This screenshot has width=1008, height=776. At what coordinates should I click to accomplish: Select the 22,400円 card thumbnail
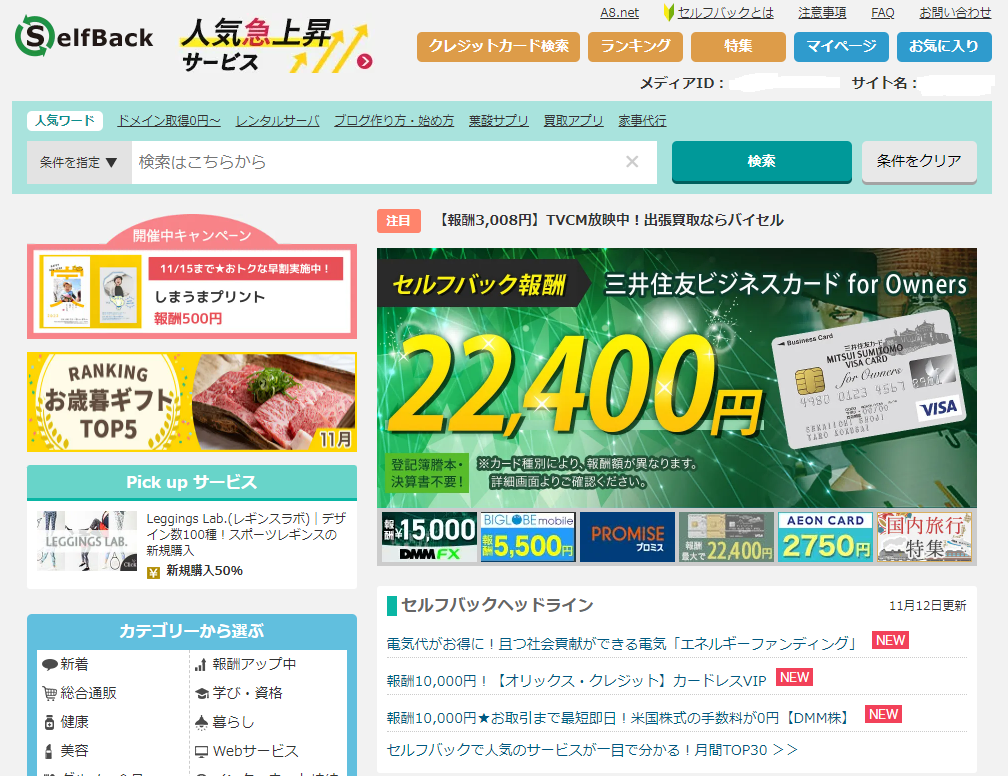[x=726, y=537]
